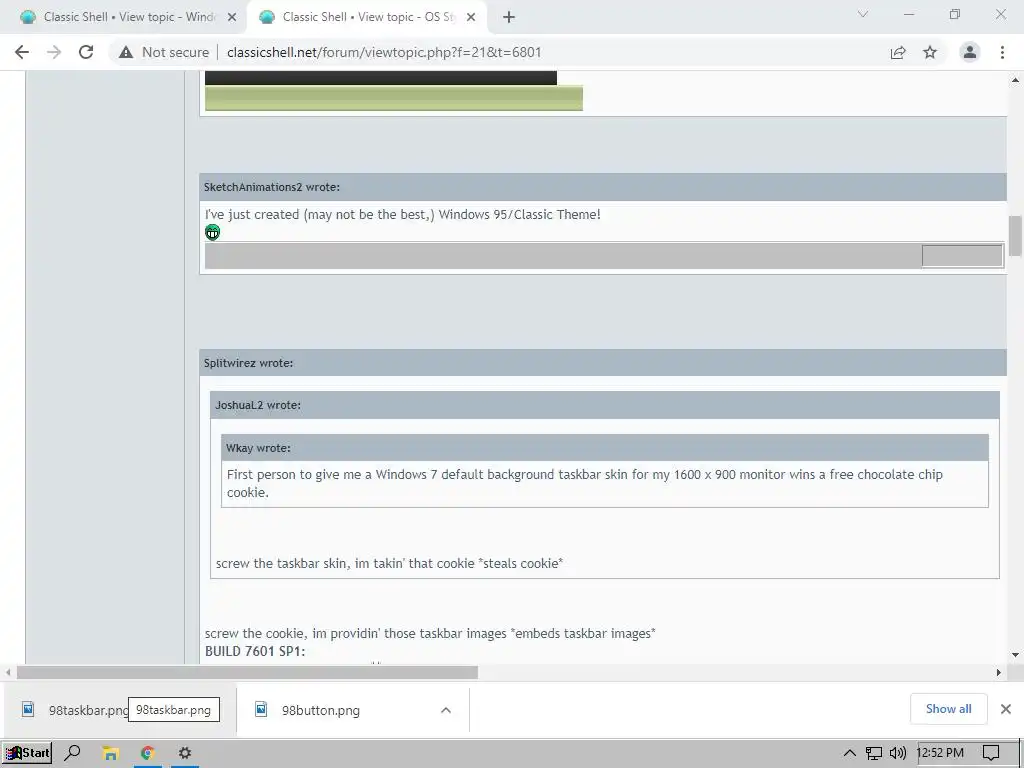Reload the current page
Screen dimensions: 1024x768
[x=86, y=52]
